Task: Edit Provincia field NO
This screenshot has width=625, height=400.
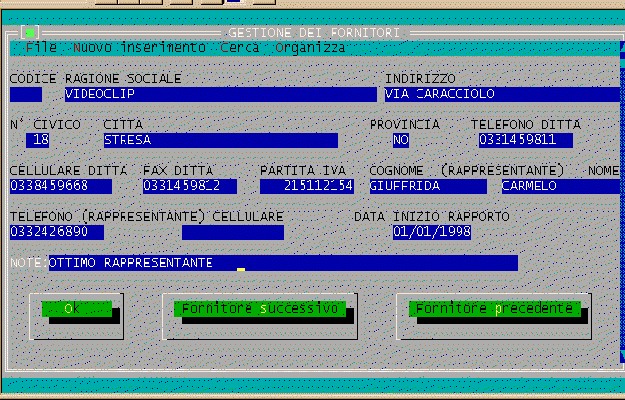Action: click(401, 141)
